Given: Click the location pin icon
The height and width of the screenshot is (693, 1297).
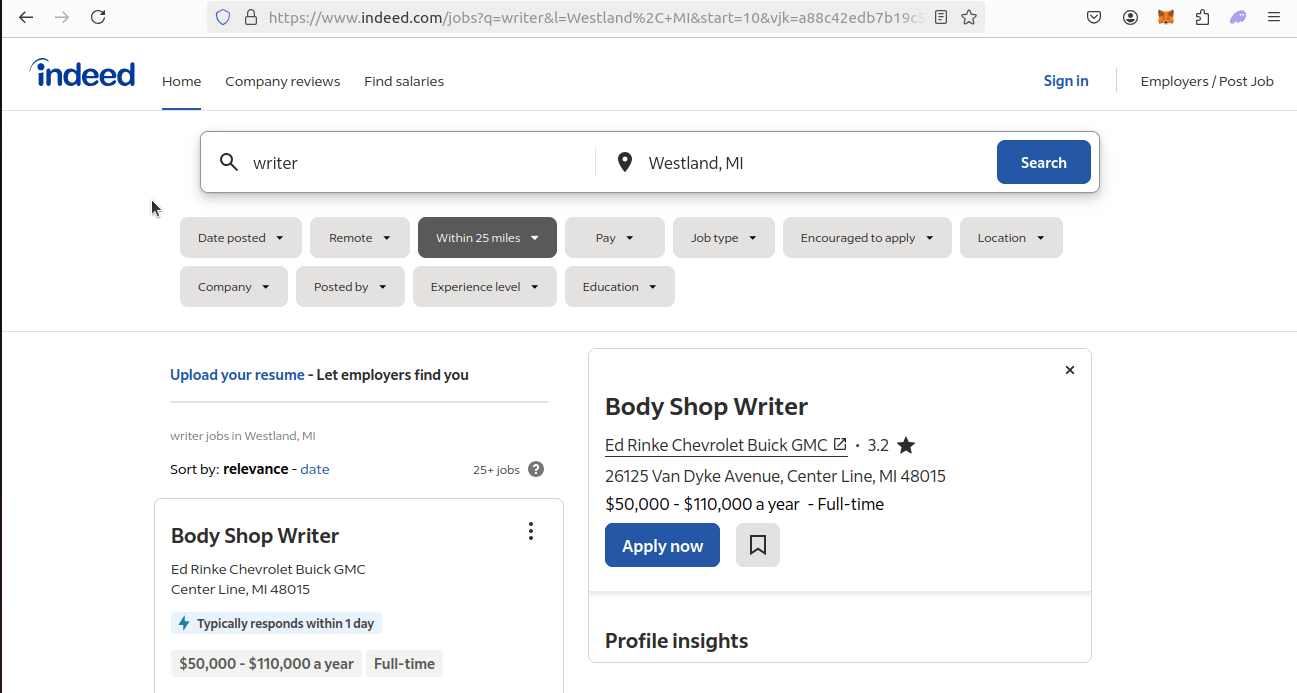Looking at the screenshot, I should tap(625, 162).
